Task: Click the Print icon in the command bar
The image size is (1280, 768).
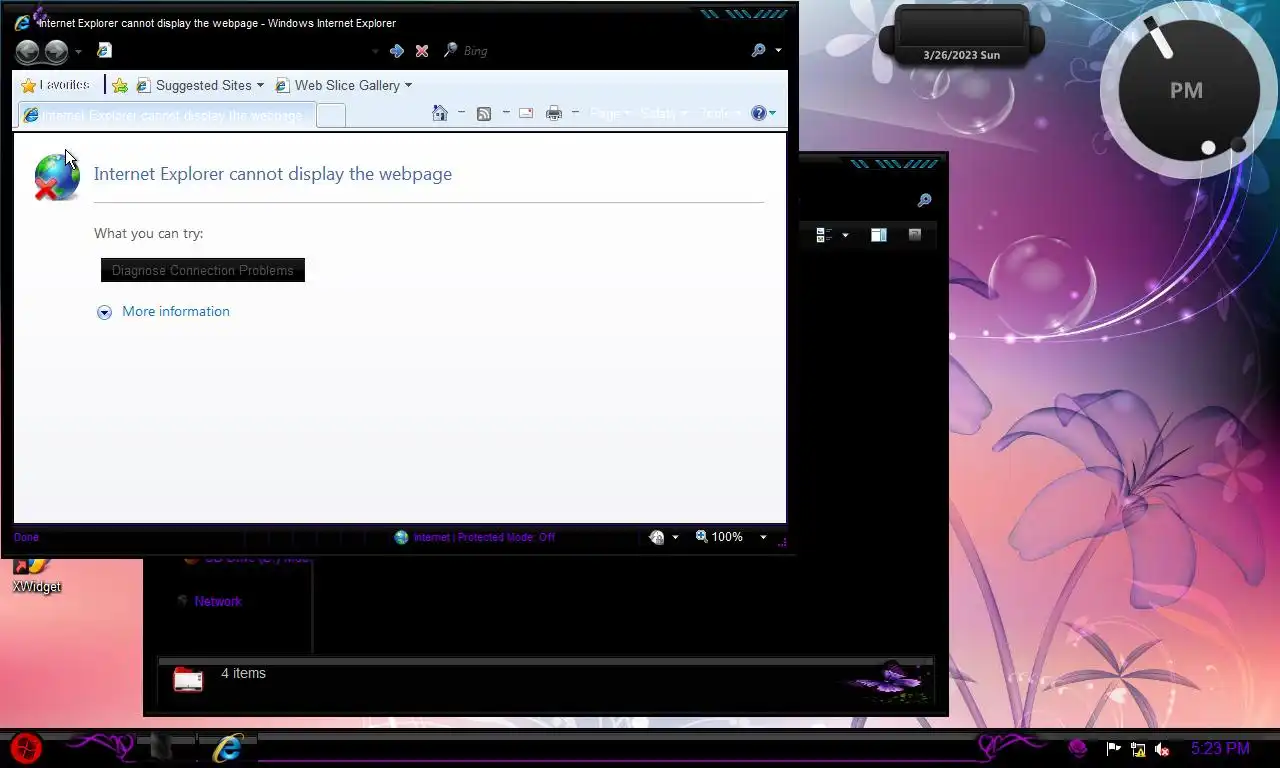Action: click(554, 114)
